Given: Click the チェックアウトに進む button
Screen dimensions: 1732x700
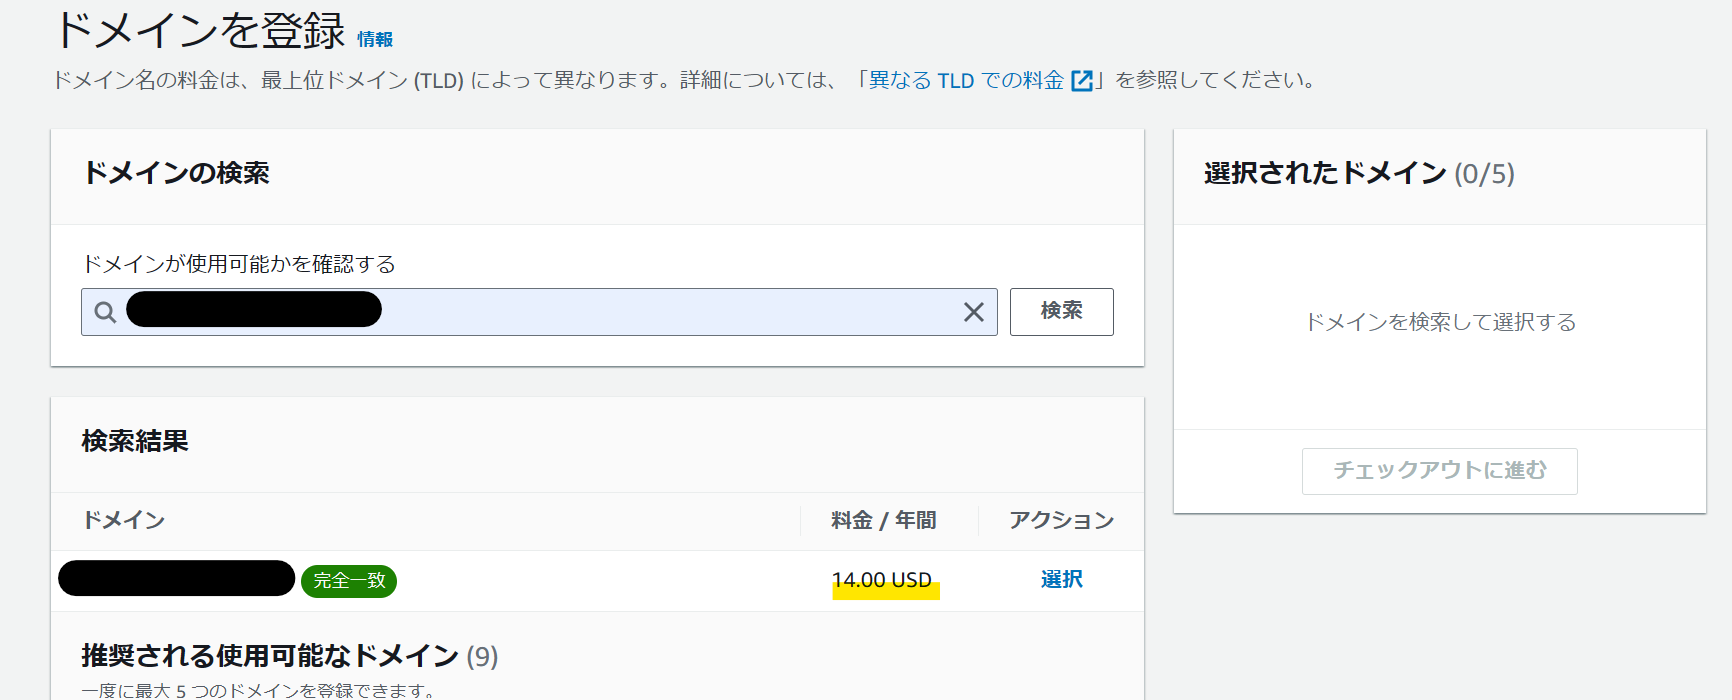Looking at the screenshot, I should [x=1439, y=471].
